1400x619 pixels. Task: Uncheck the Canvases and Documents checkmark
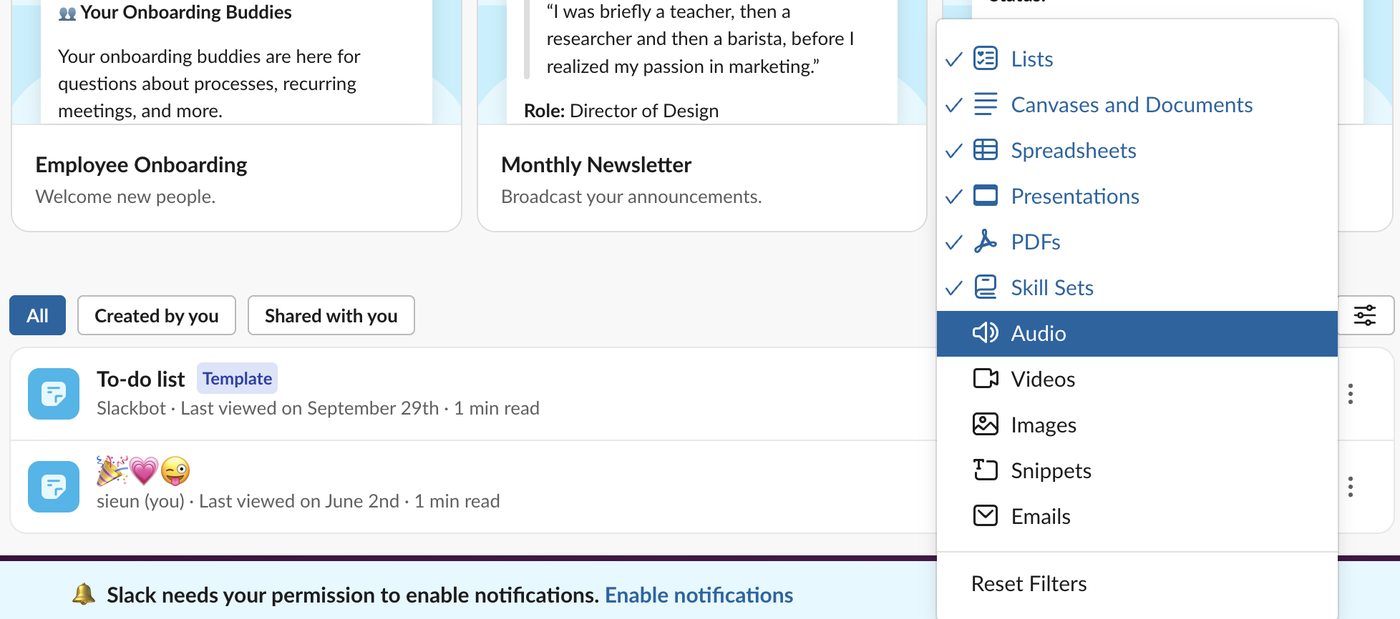click(x=953, y=105)
